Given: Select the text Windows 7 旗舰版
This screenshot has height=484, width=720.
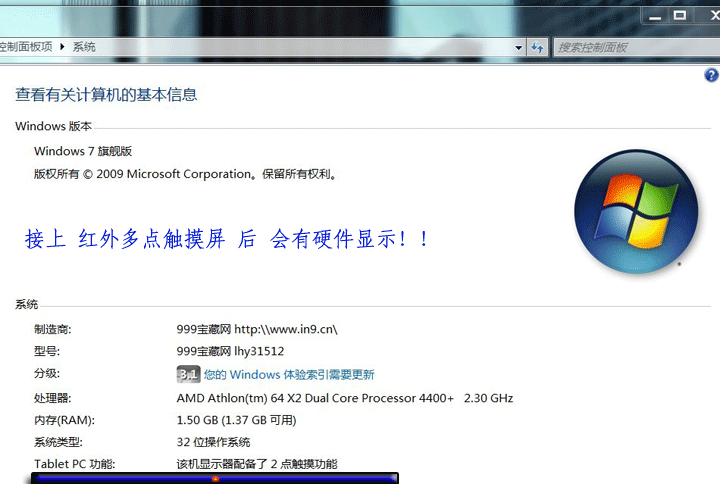Looking at the screenshot, I should [83, 151].
